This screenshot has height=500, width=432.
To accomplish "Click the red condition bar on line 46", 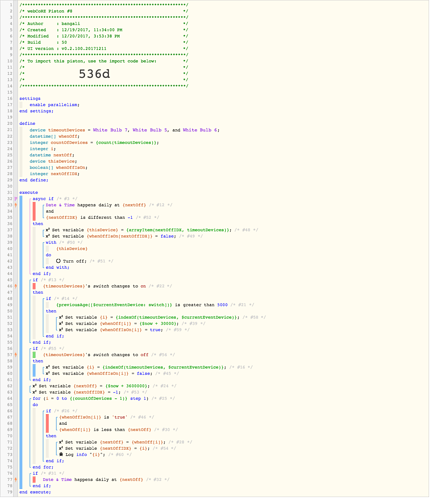I will tap(34, 287).
